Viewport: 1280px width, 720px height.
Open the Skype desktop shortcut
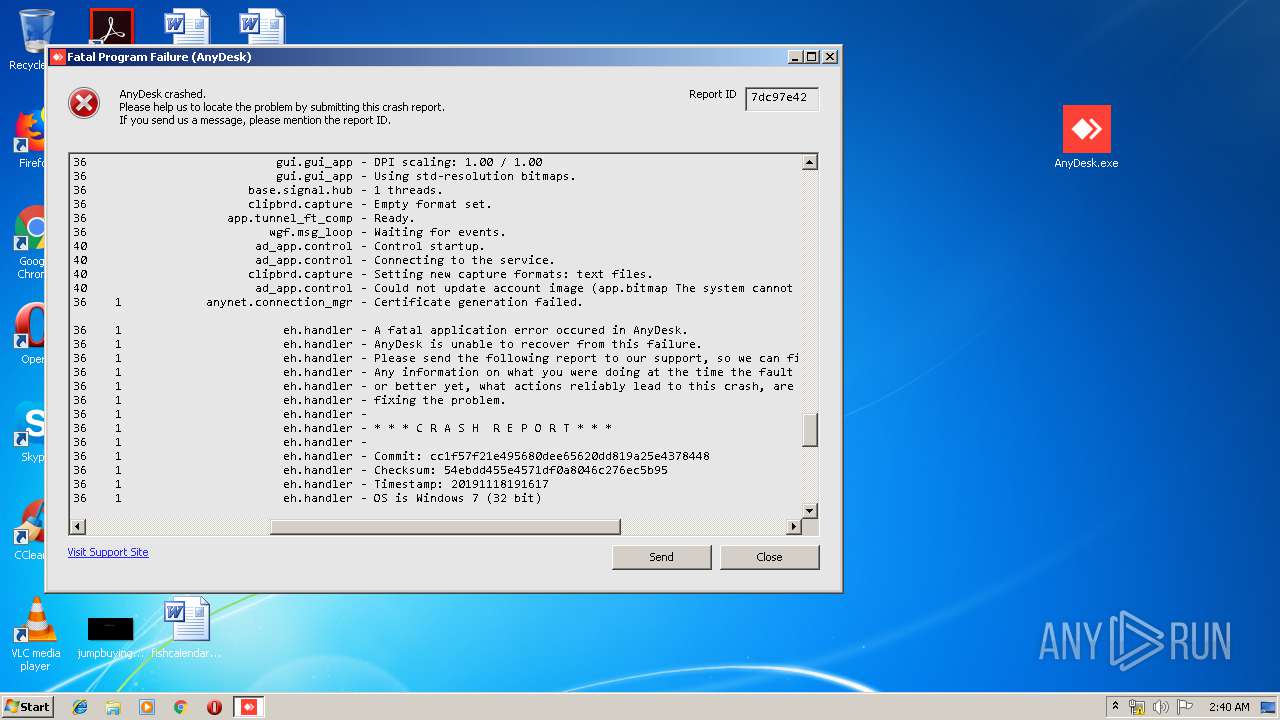pyautogui.click(x=31, y=432)
